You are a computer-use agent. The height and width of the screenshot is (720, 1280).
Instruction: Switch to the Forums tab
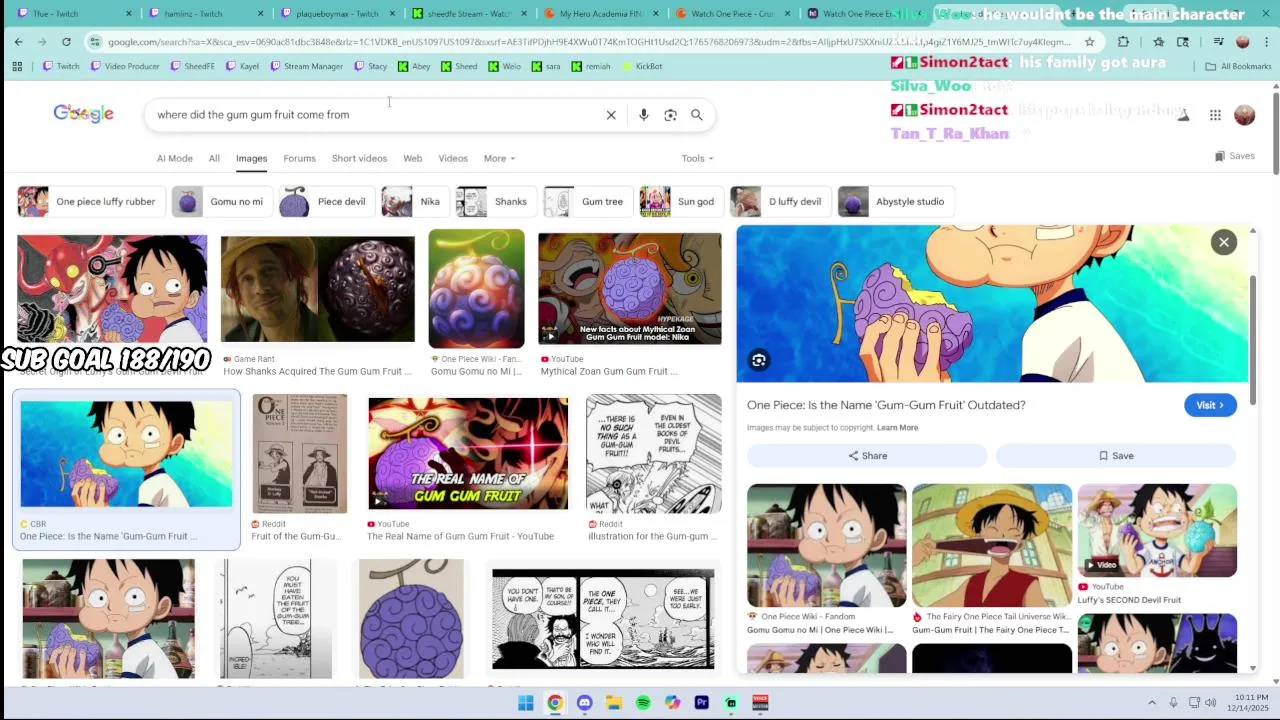click(x=299, y=158)
